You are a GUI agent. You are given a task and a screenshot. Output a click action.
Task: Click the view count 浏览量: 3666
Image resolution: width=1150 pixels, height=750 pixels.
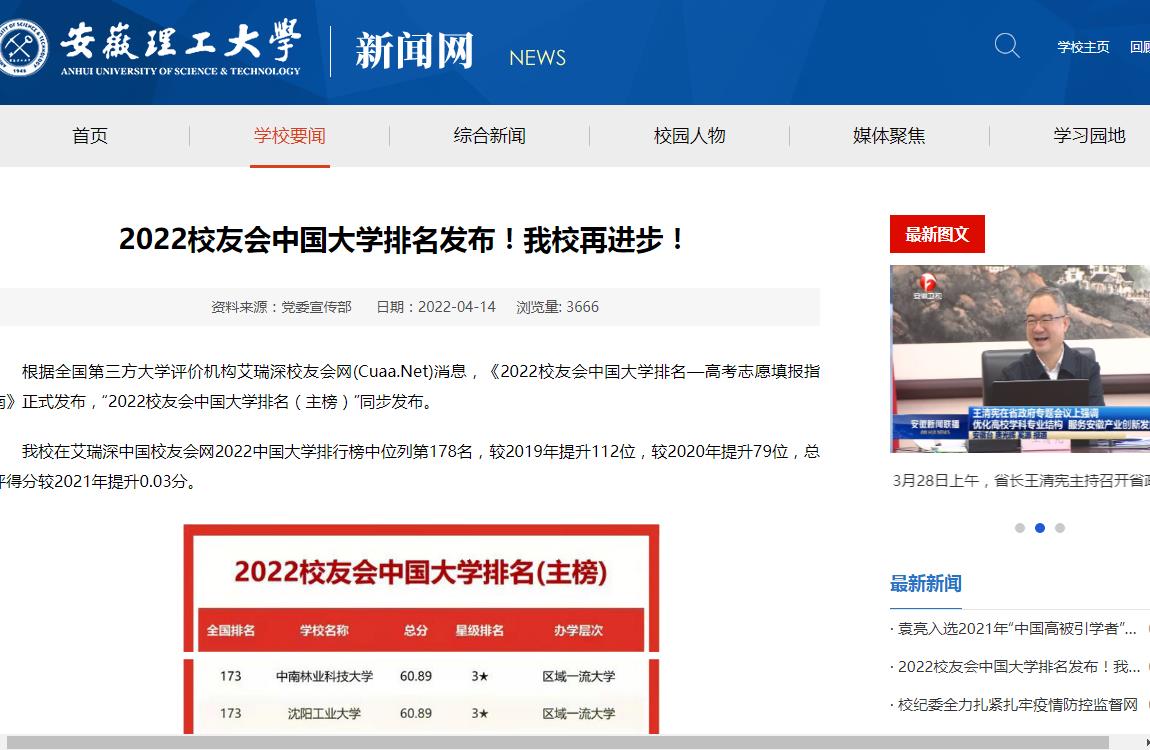click(x=557, y=306)
